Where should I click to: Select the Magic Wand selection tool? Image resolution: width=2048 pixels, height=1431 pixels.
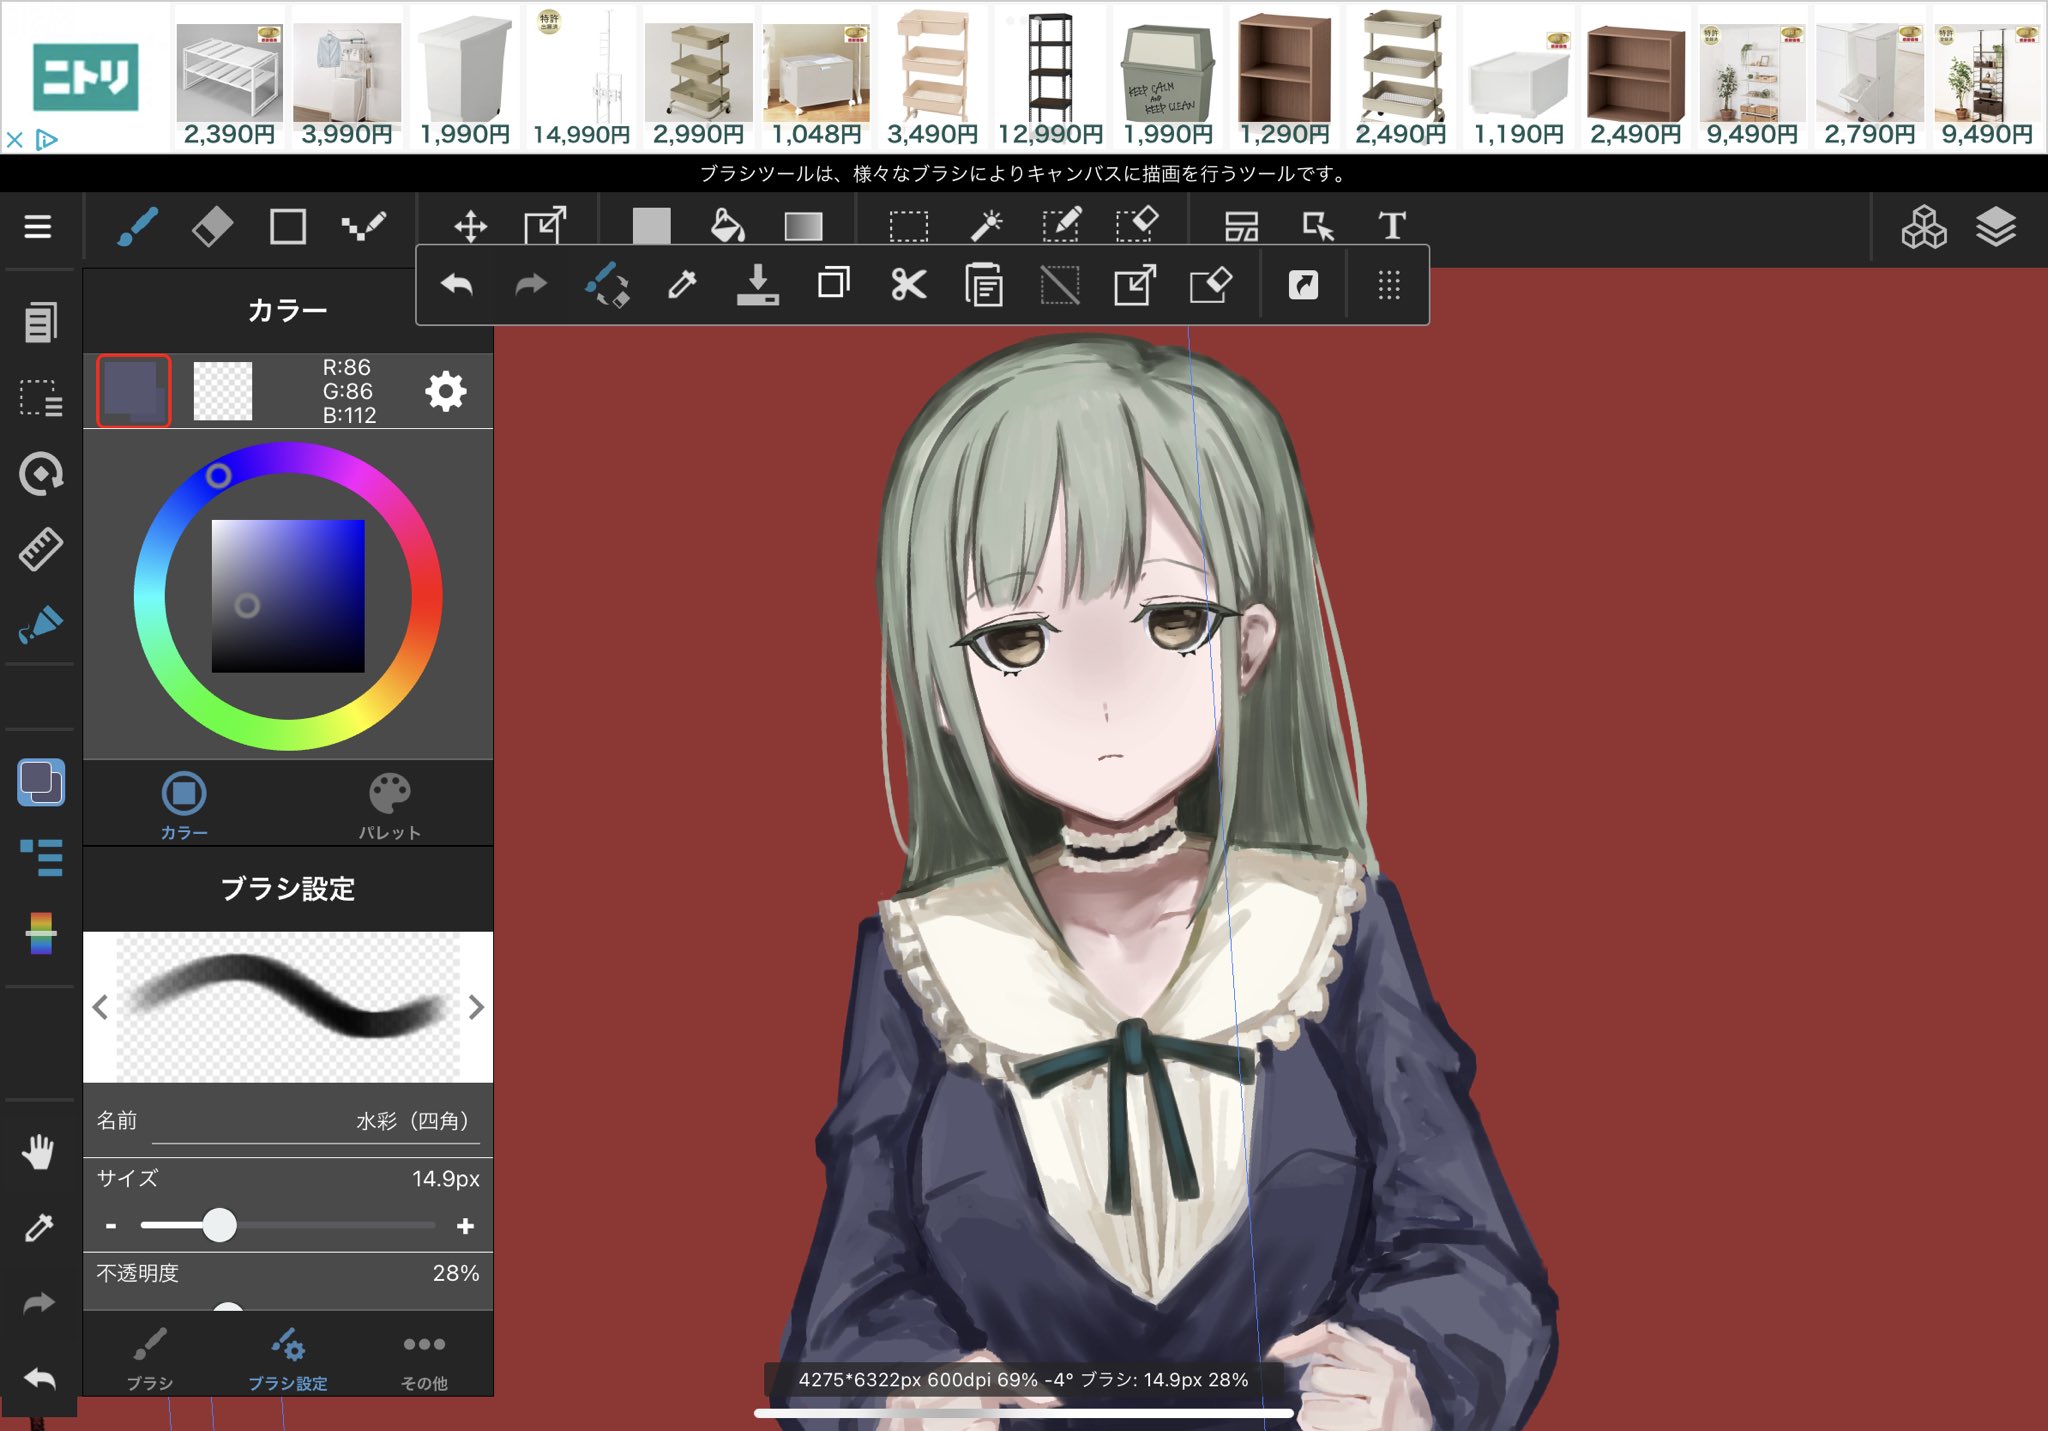pos(989,227)
